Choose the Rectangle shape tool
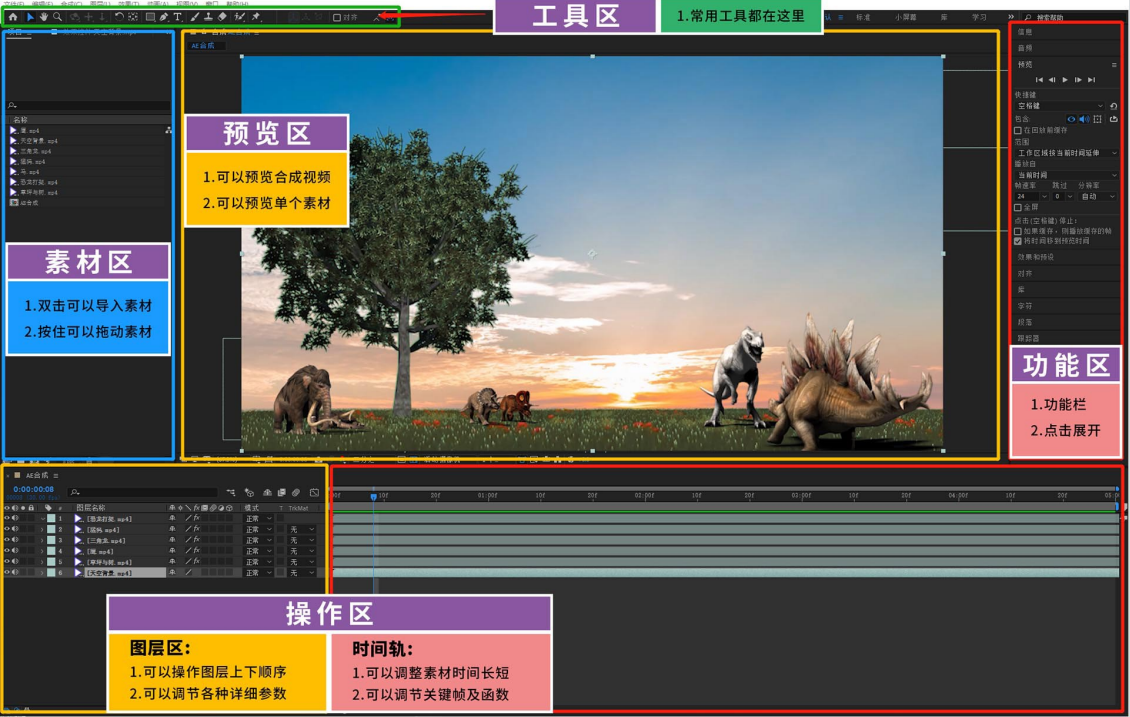The height and width of the screenshot is (717, 1130). [150, 17]
